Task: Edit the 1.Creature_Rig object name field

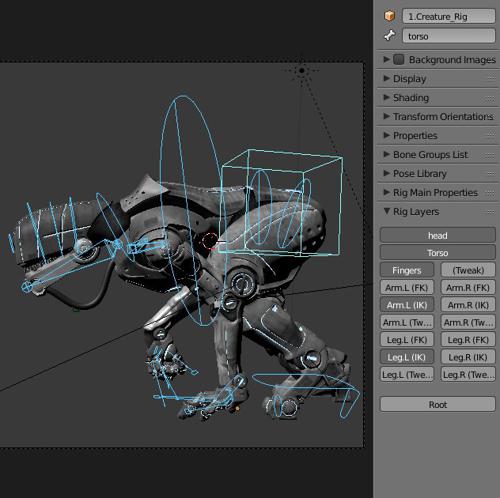Action: (449, 16)
